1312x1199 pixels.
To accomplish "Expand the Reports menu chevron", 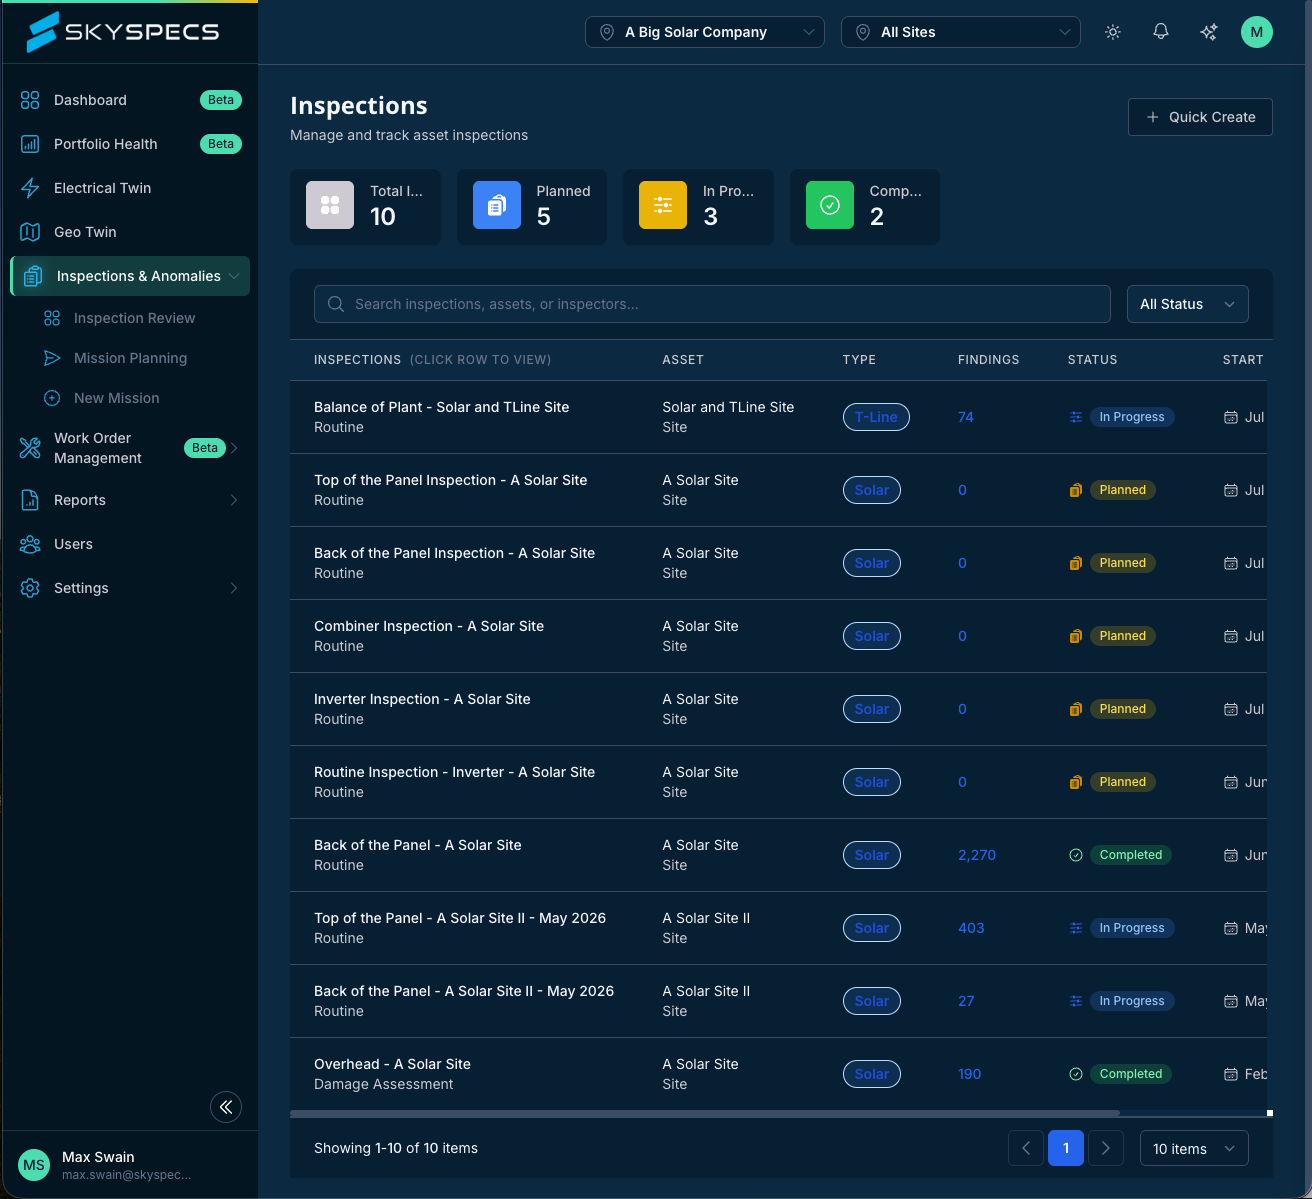I will [x=234, y=500].
